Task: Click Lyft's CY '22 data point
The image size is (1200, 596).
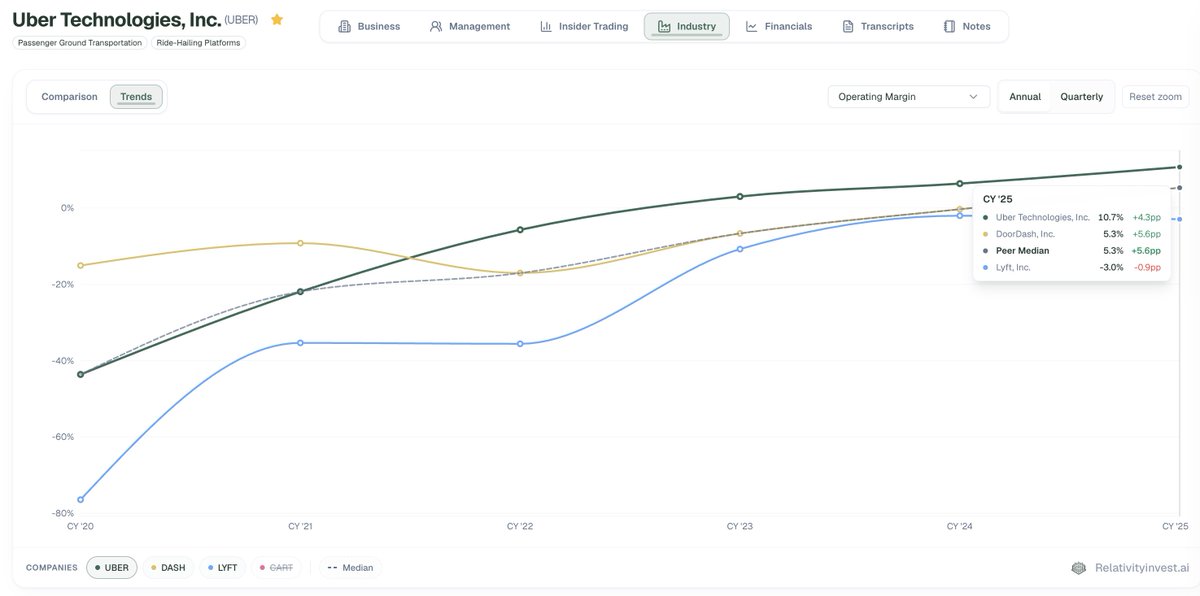Action: point(520,344)
